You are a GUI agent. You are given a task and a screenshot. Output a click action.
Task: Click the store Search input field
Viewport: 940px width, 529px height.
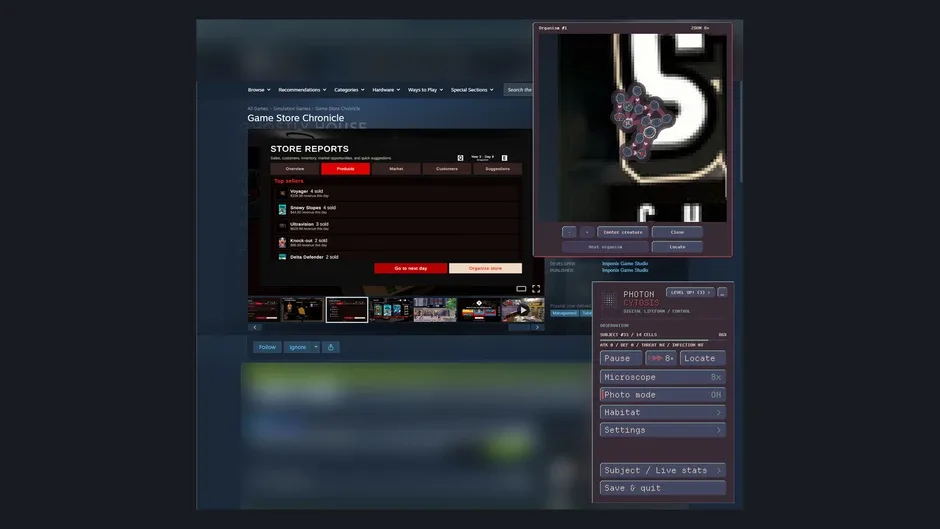tap(518, 90)
